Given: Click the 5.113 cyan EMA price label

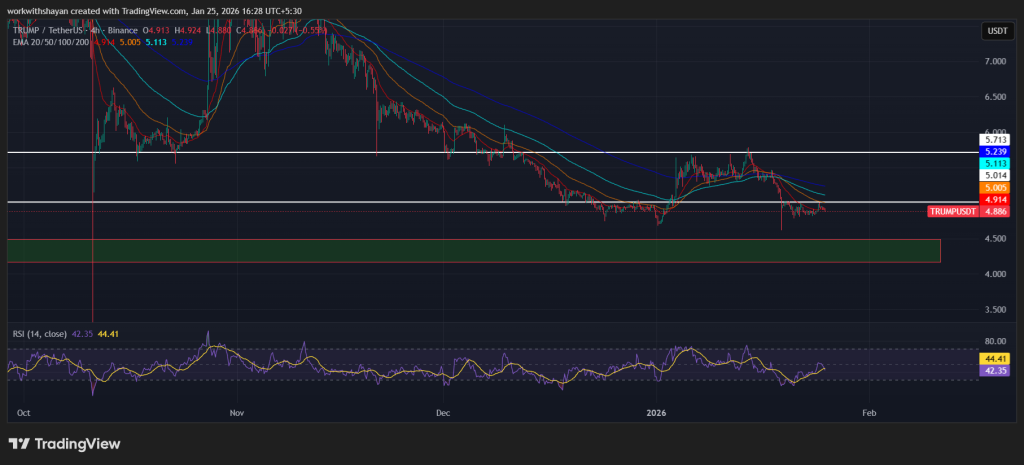Looking at the screenshot, I should [996, 163].
